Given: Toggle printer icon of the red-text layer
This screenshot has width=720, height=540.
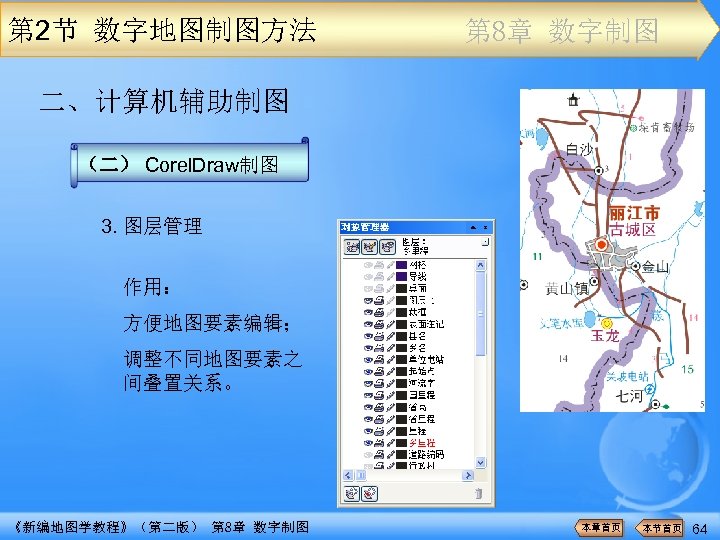Looking at the screenshot, I should (x=379, y=443).
